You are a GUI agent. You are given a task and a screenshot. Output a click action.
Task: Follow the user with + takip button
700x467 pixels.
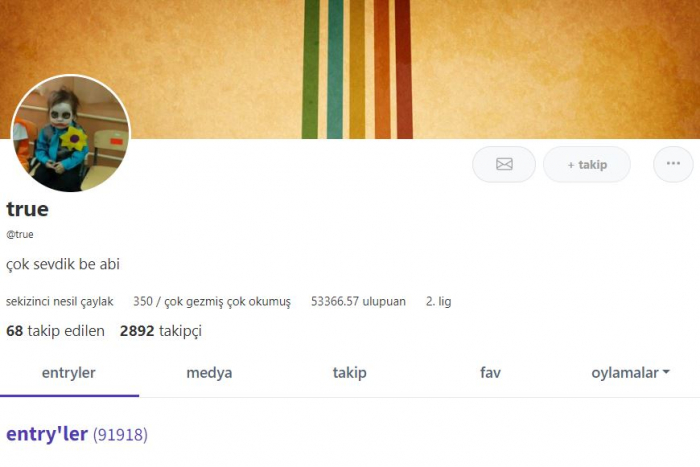tap(587, 164)
